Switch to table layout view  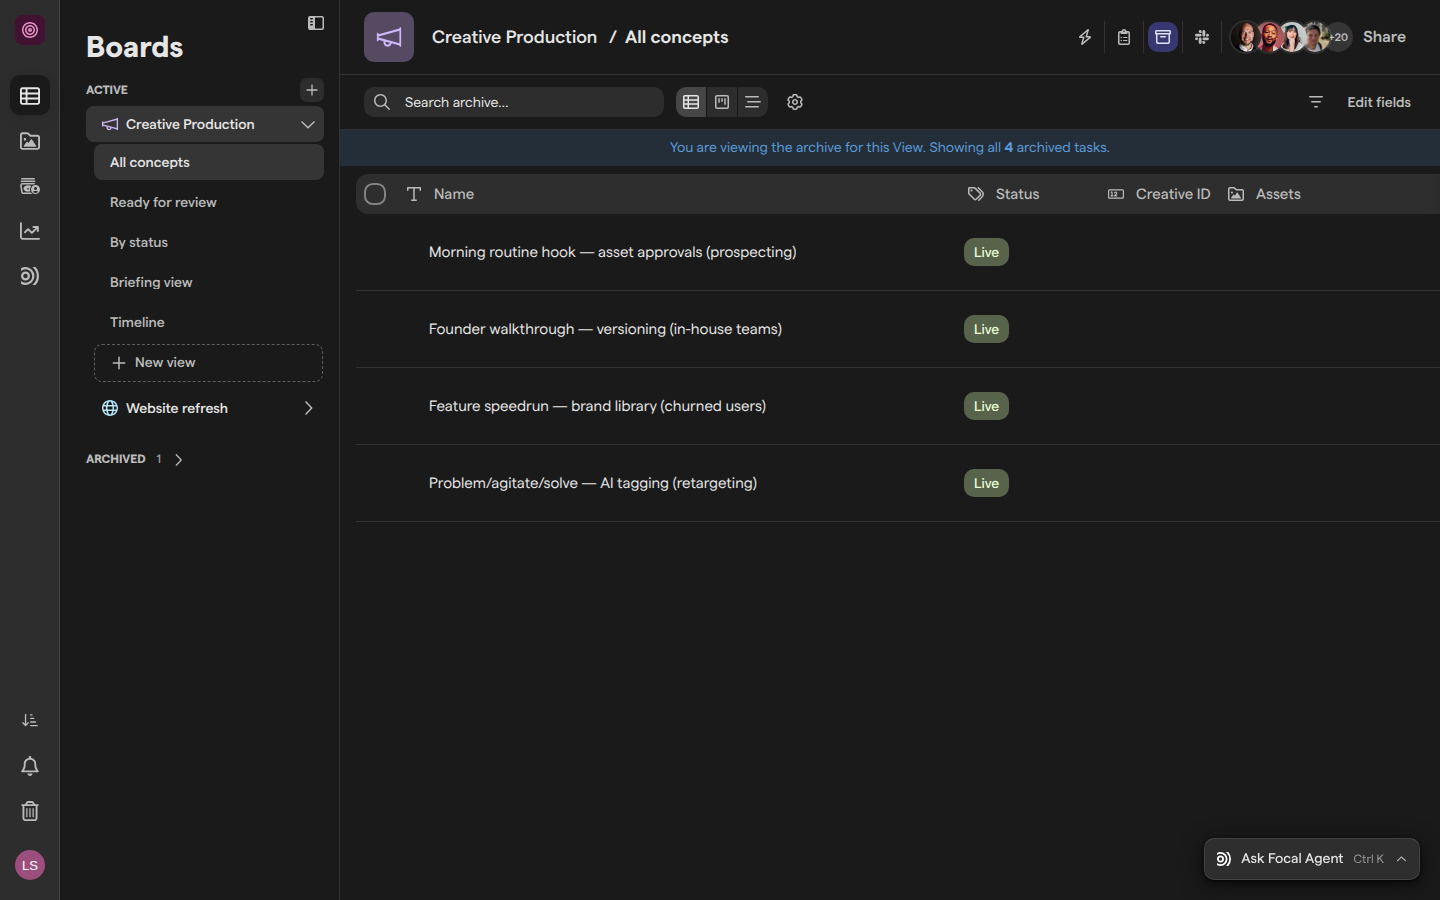point(691,102)
